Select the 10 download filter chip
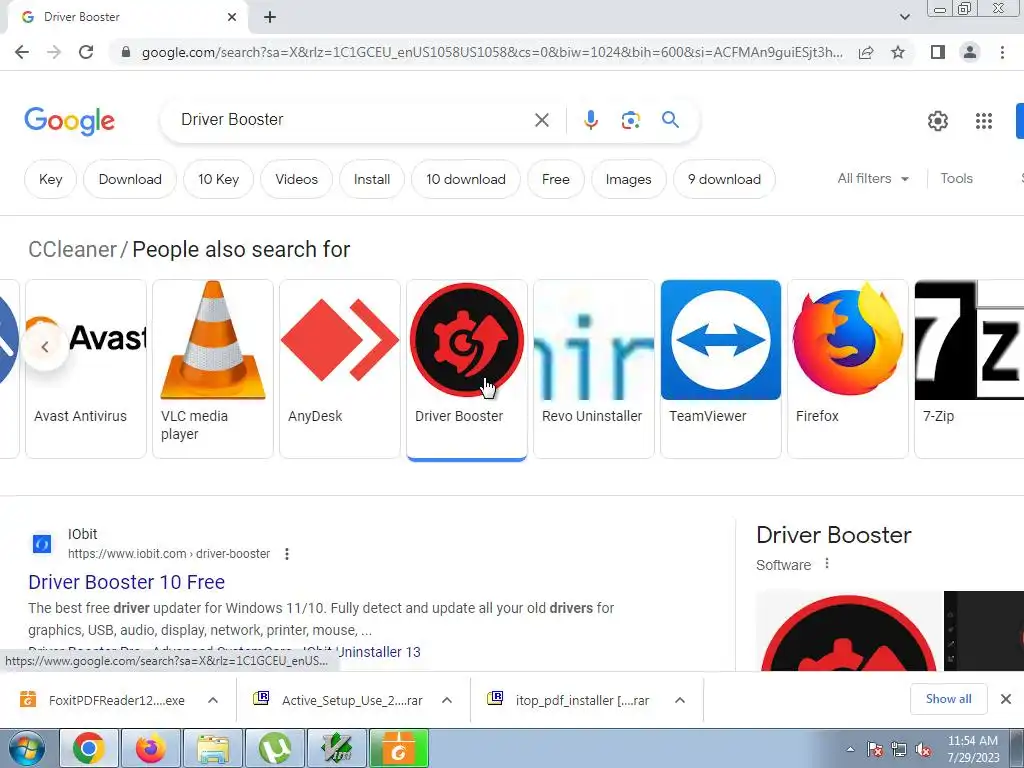Viewport: 1024px width, 768px height. pyautogui.click(x=466, y=179)
